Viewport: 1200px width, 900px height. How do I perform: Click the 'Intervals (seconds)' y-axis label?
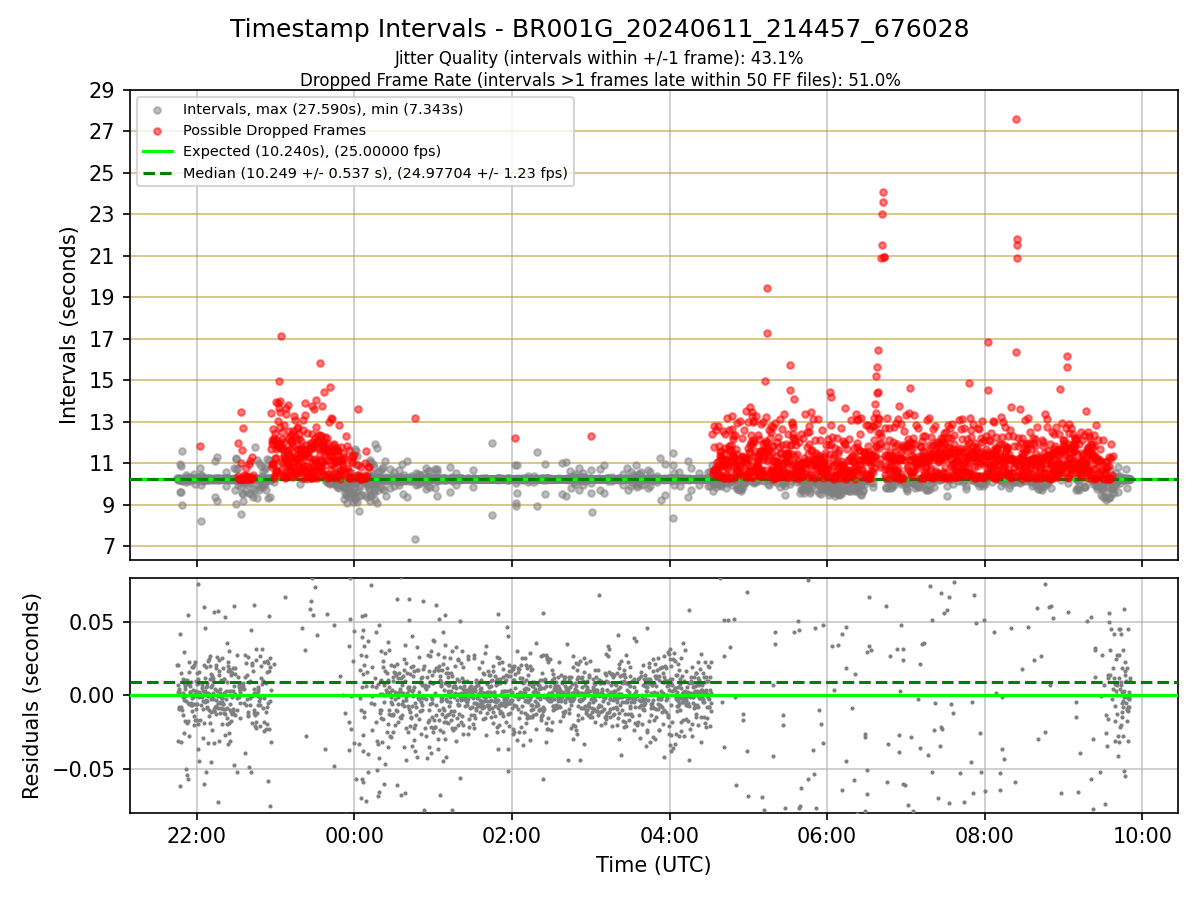[68, 324]
